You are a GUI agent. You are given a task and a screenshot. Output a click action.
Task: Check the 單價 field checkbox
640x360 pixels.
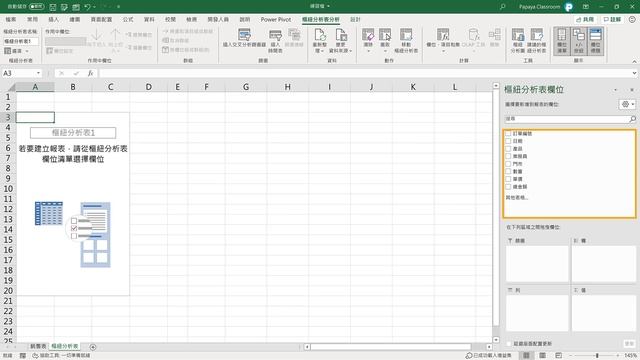coord(508,179)
